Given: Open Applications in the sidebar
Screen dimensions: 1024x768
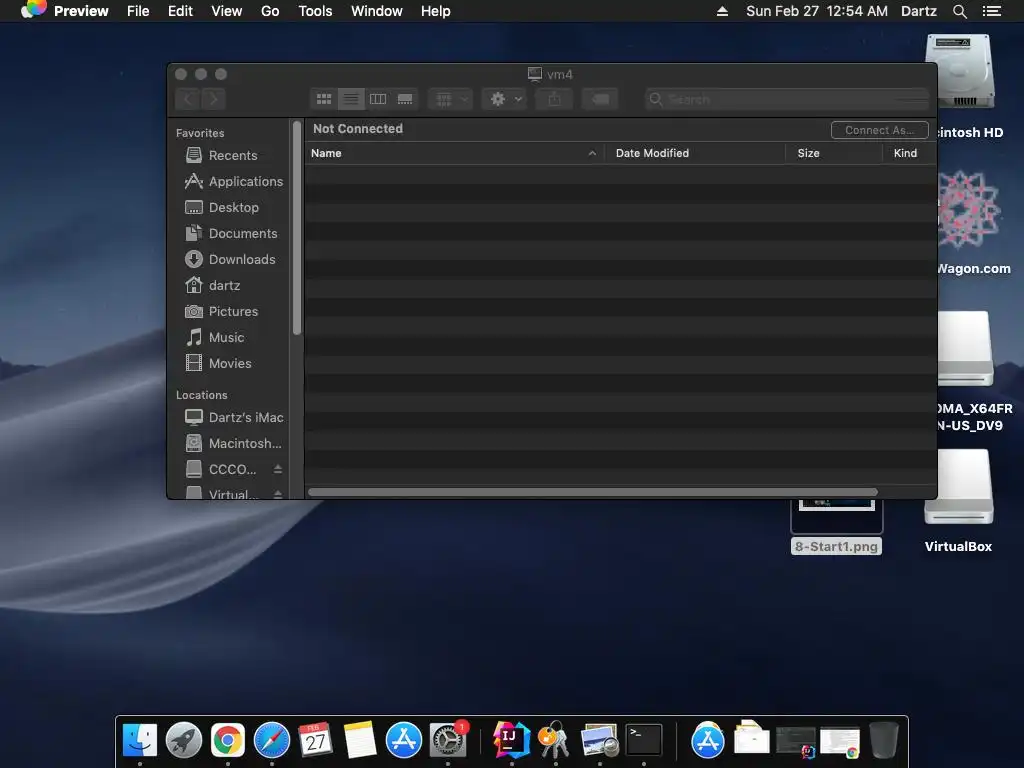Looking at the screenshot, I should point(234,182).
